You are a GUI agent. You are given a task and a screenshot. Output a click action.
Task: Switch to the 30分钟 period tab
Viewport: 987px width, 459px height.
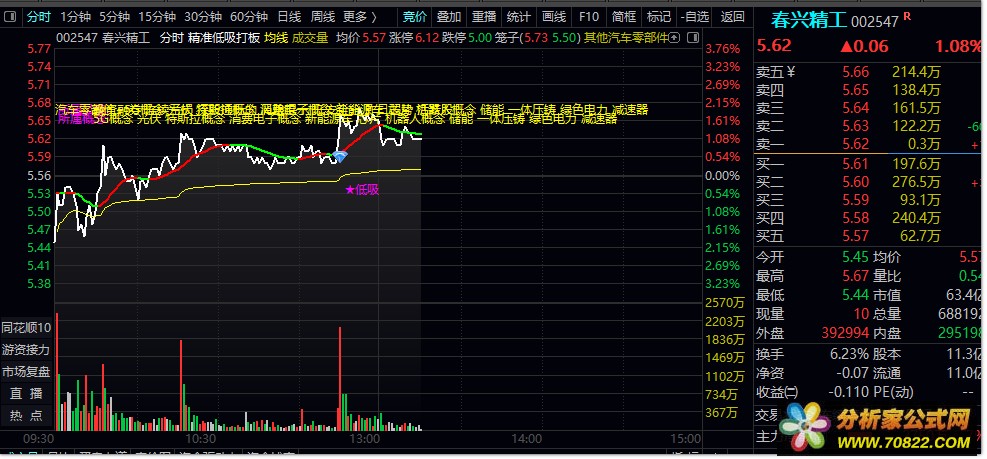(203, 17)
